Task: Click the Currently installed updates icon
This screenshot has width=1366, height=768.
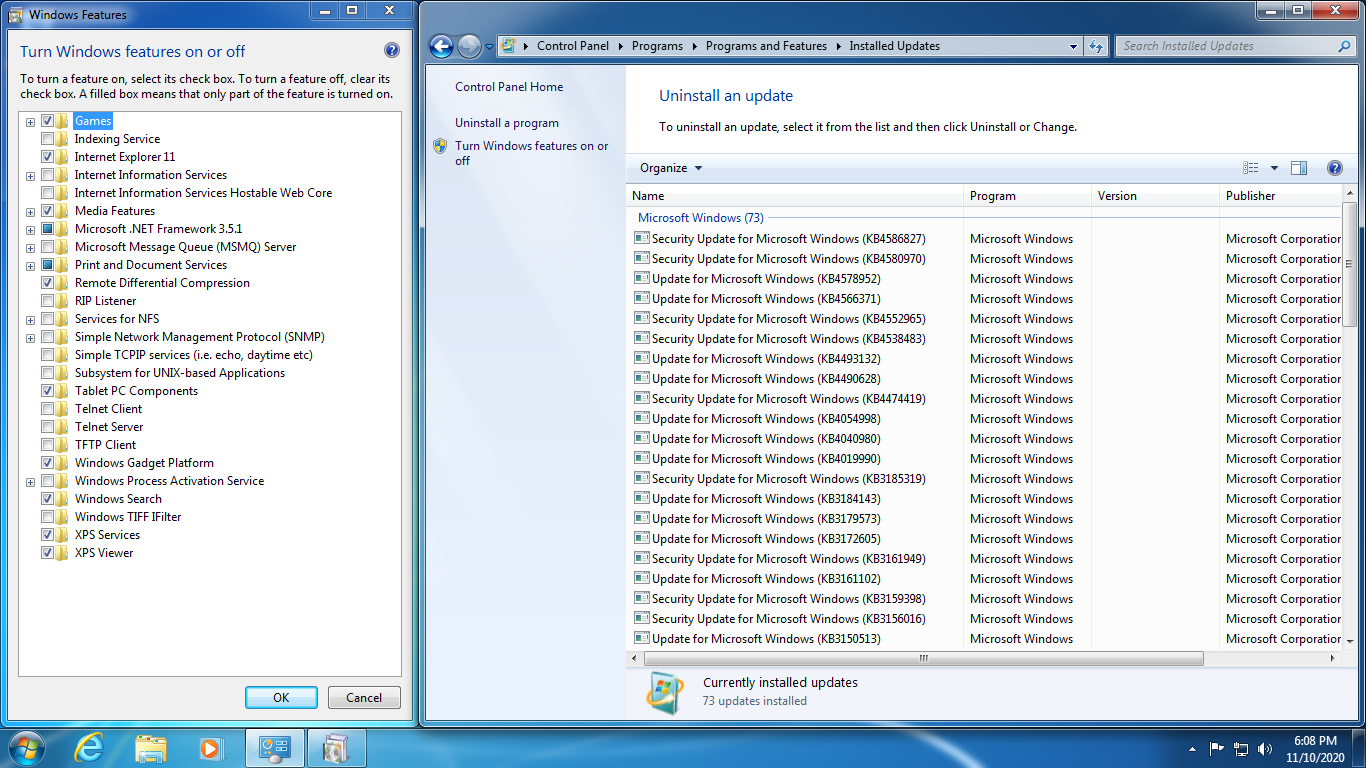Action: coord(665,692)
